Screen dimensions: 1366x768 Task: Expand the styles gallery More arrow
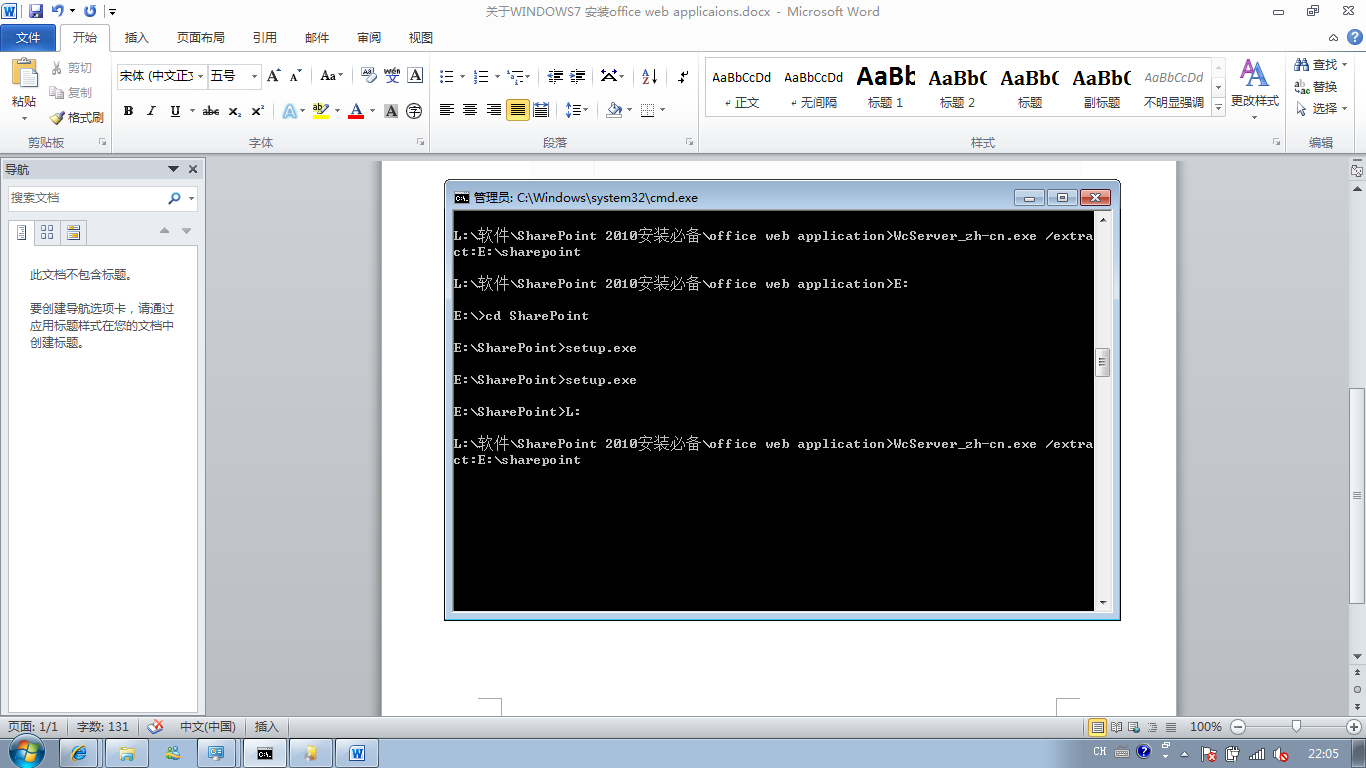pyautogui.click(x=1218, y=106)
